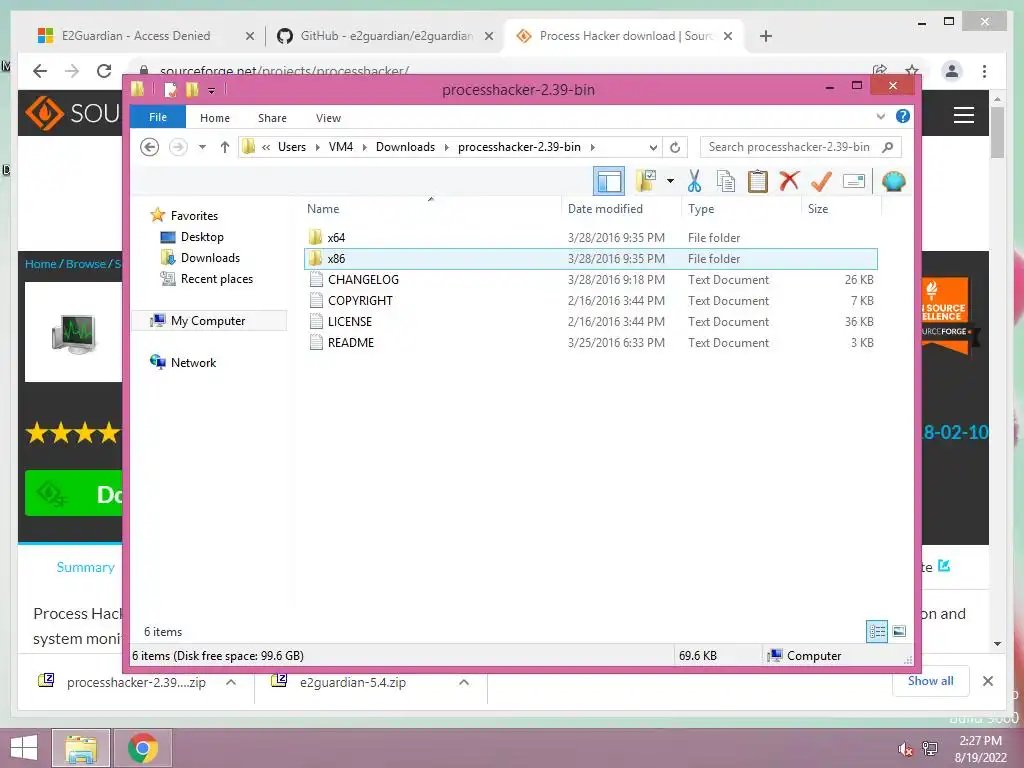Select Recent places in navigation pane
This screenshot has width=1024, height=768.
point(216,279)
